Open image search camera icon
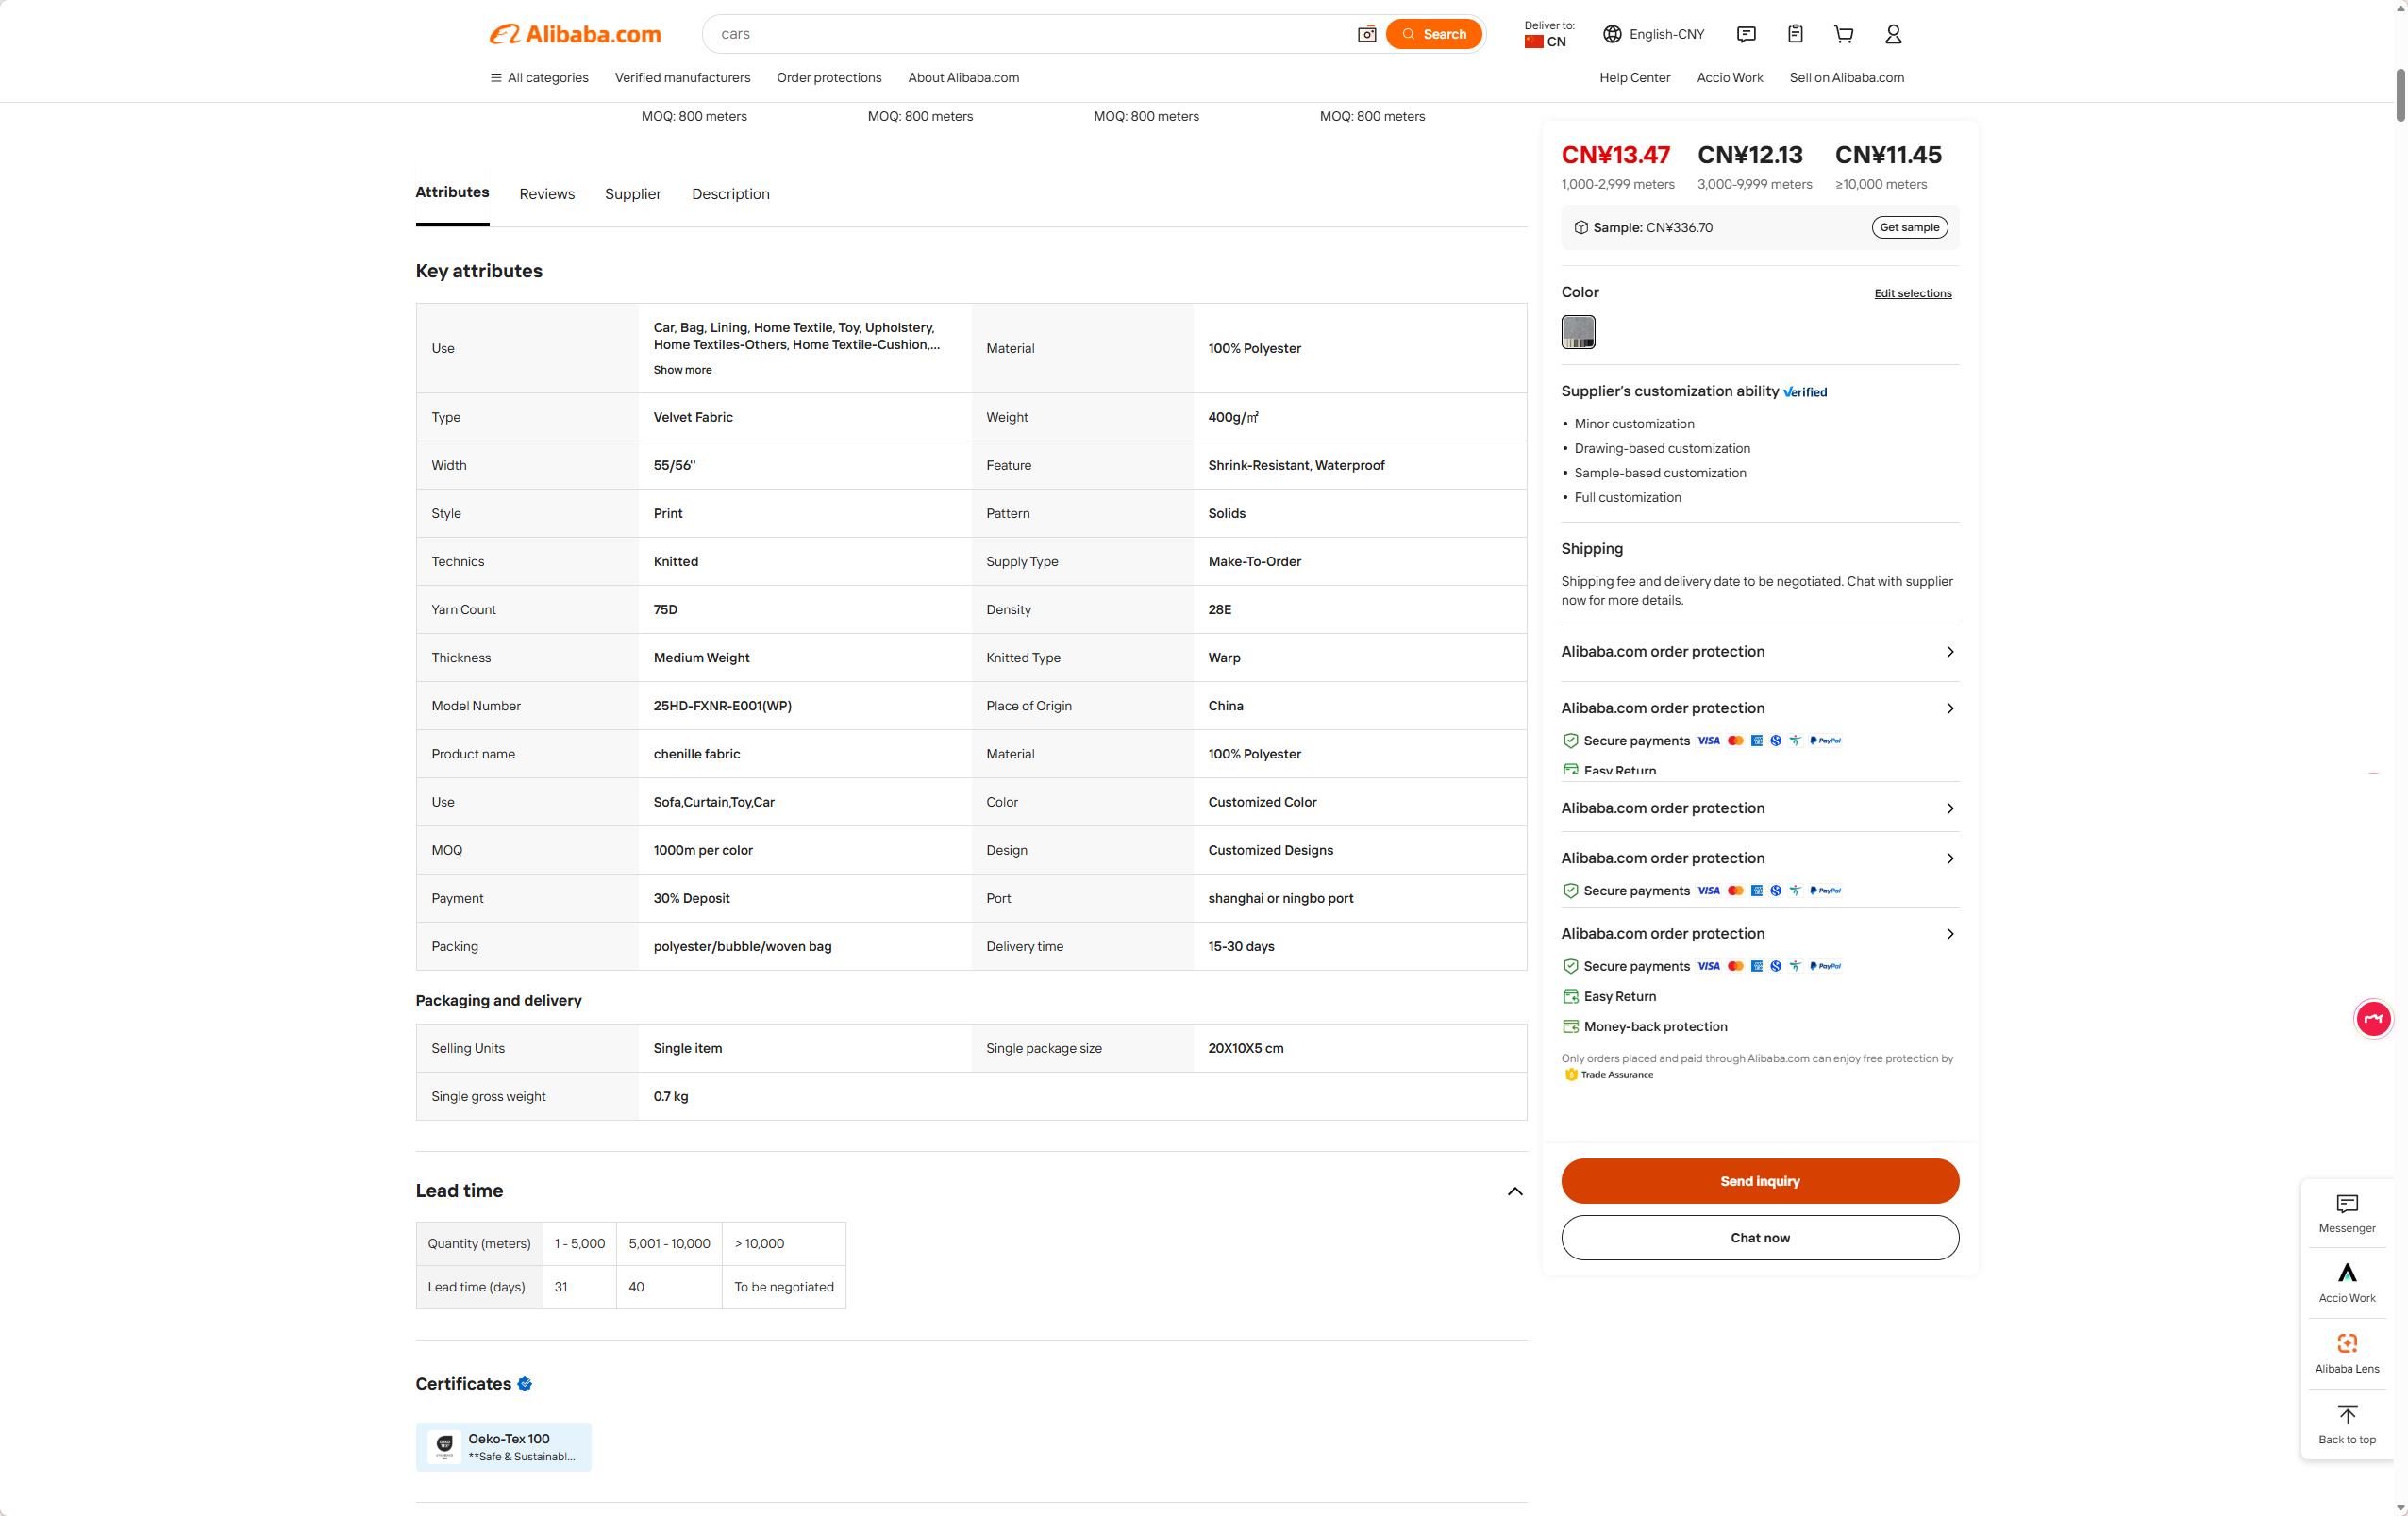Viewport: 2408px width, 1516px height. tap(1366, 34)
